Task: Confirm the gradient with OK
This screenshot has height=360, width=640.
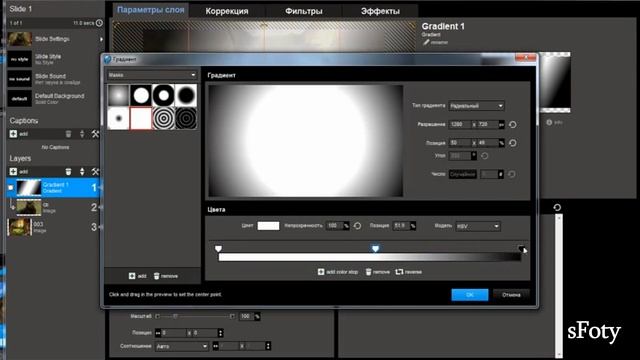Action: point(470,295)
